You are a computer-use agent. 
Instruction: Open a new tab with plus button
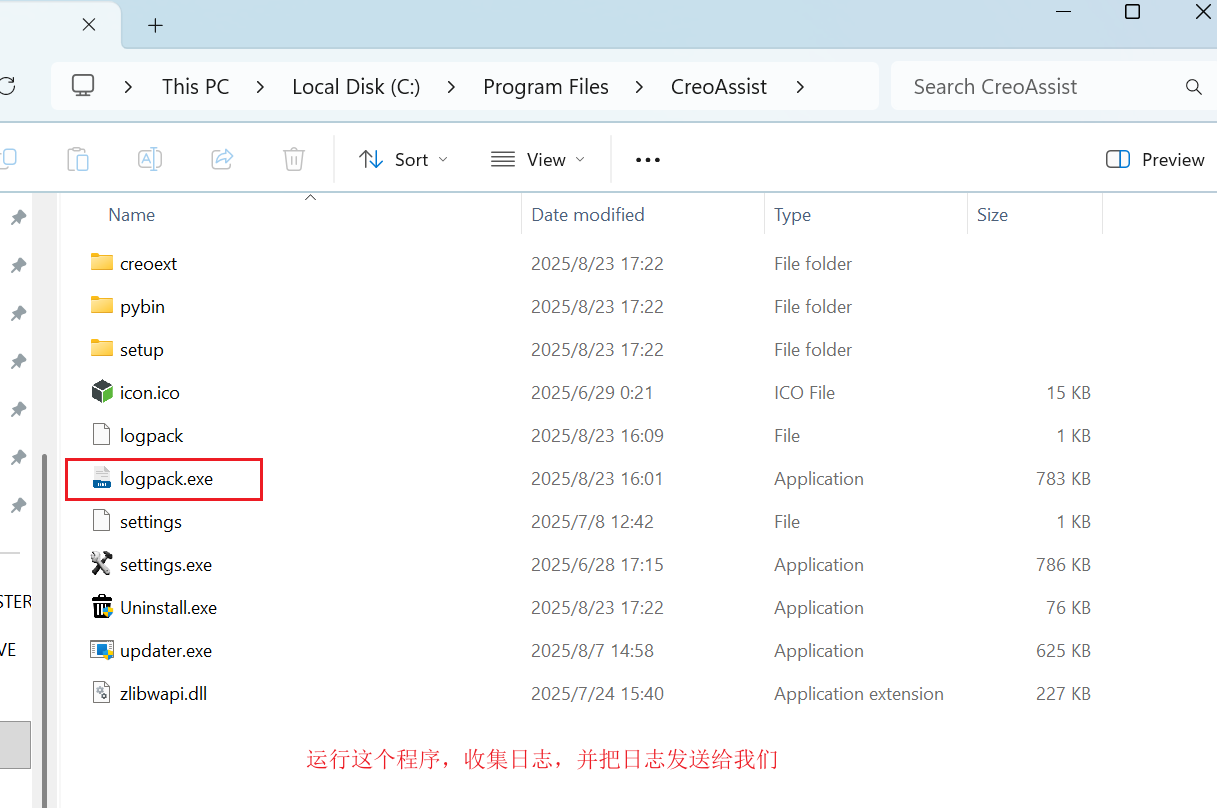155,26
